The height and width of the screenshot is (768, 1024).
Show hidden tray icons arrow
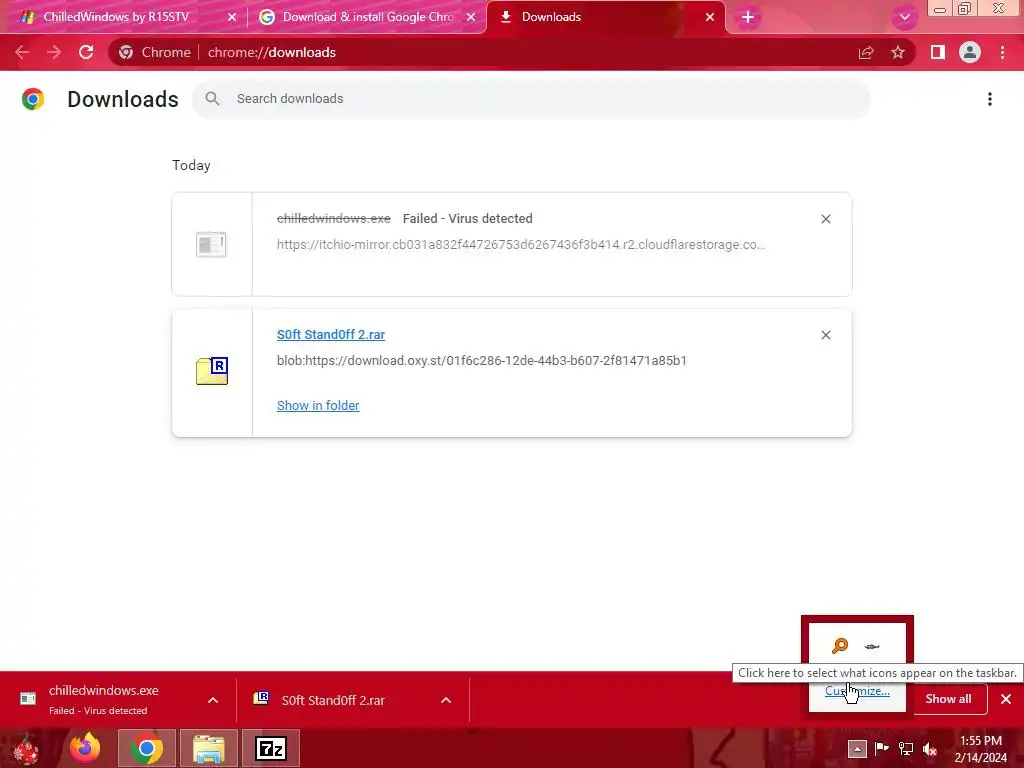857,748
